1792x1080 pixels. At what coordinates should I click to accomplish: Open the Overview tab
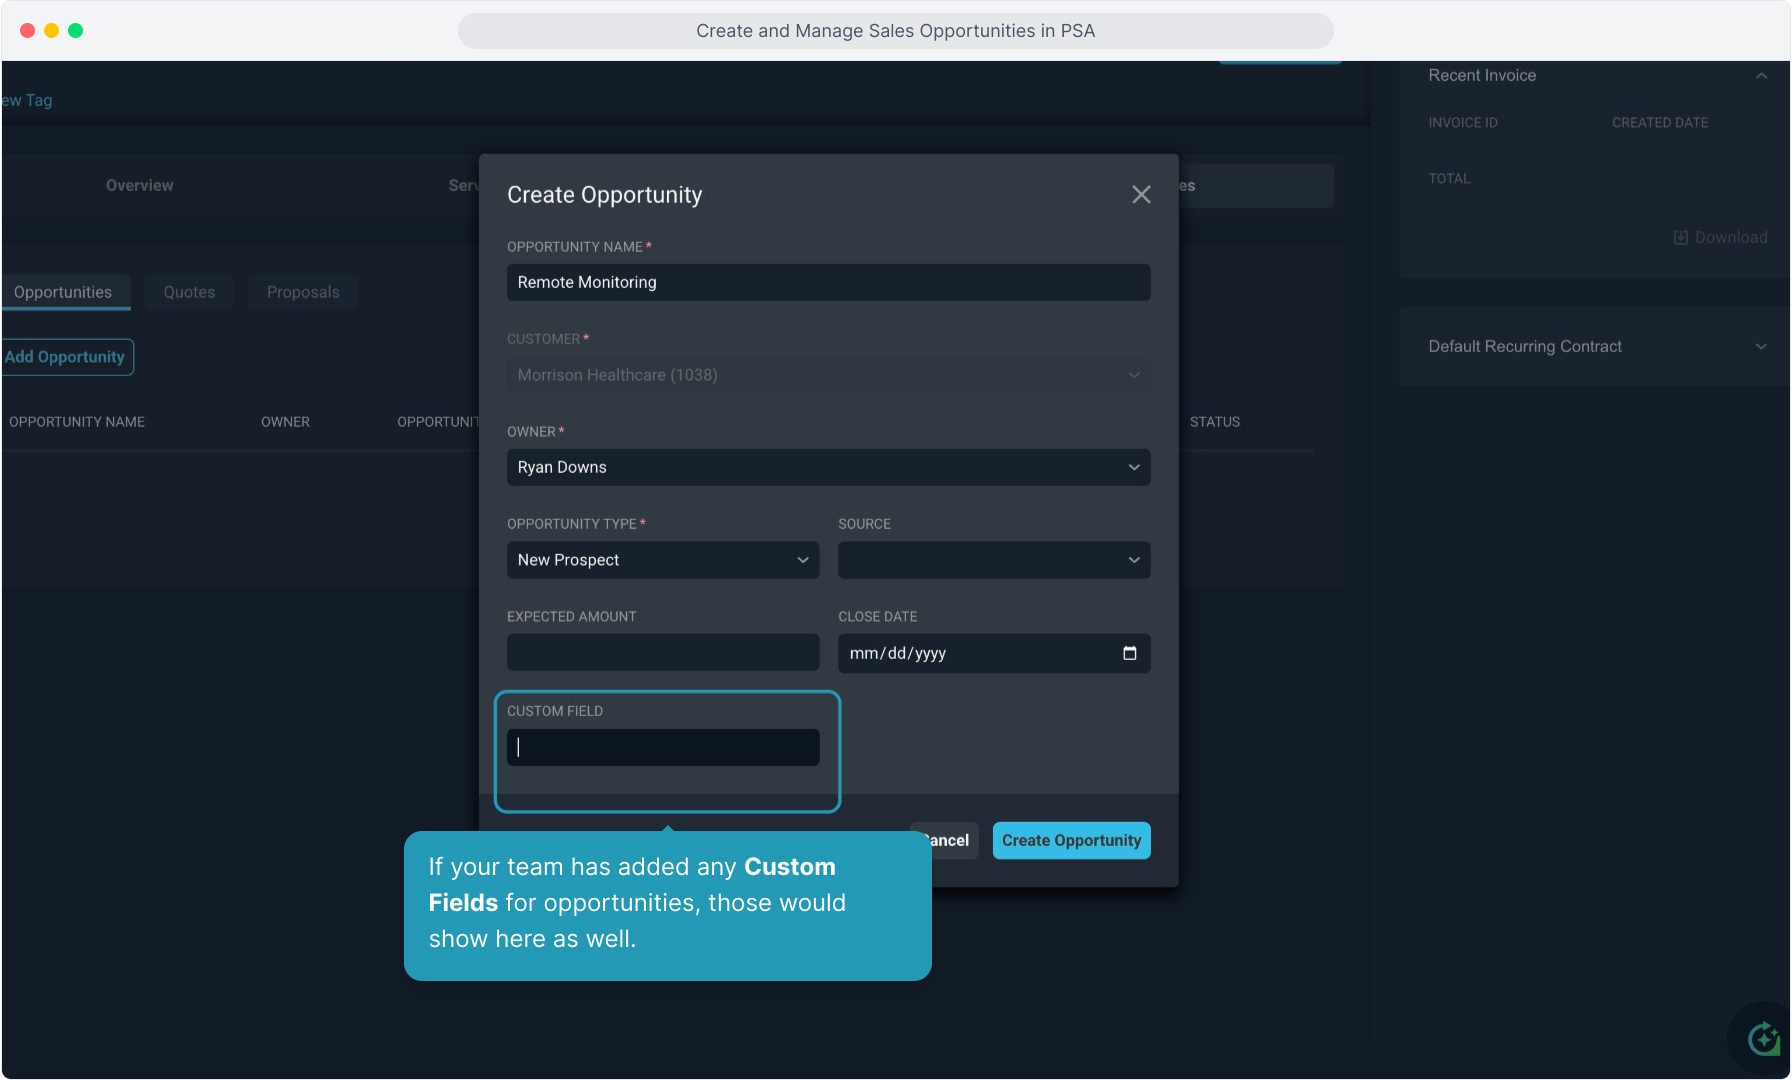(x=139, y=186)
